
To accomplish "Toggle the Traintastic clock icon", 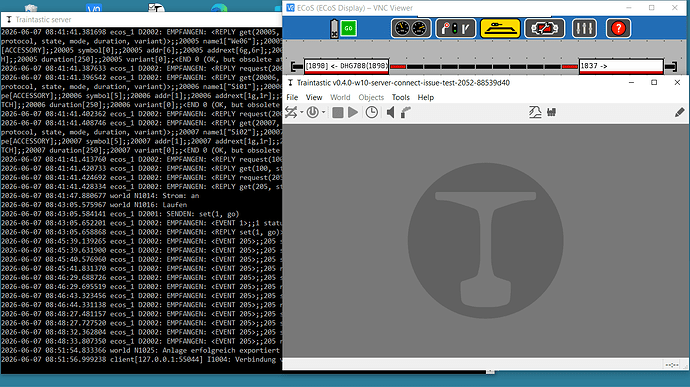I will 371,113.
